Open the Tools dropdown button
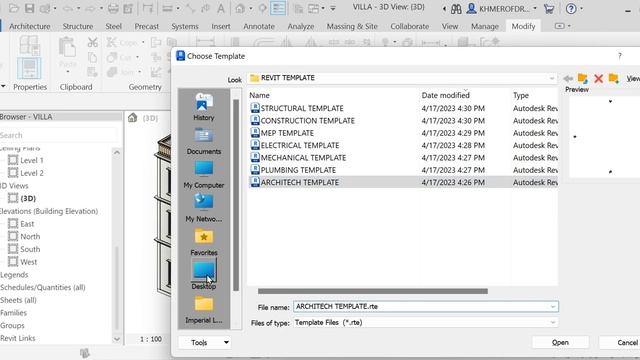Image resolution: width=640 pixels, height=360 pixels. (205, 342)
